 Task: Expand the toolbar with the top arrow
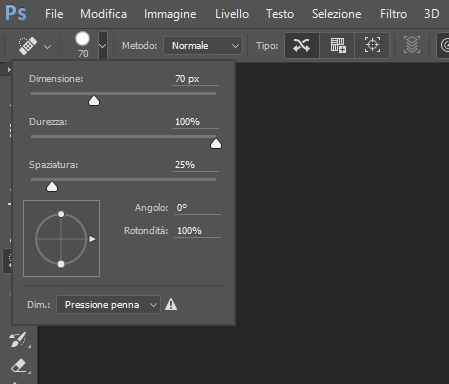(x=9, y=70)
